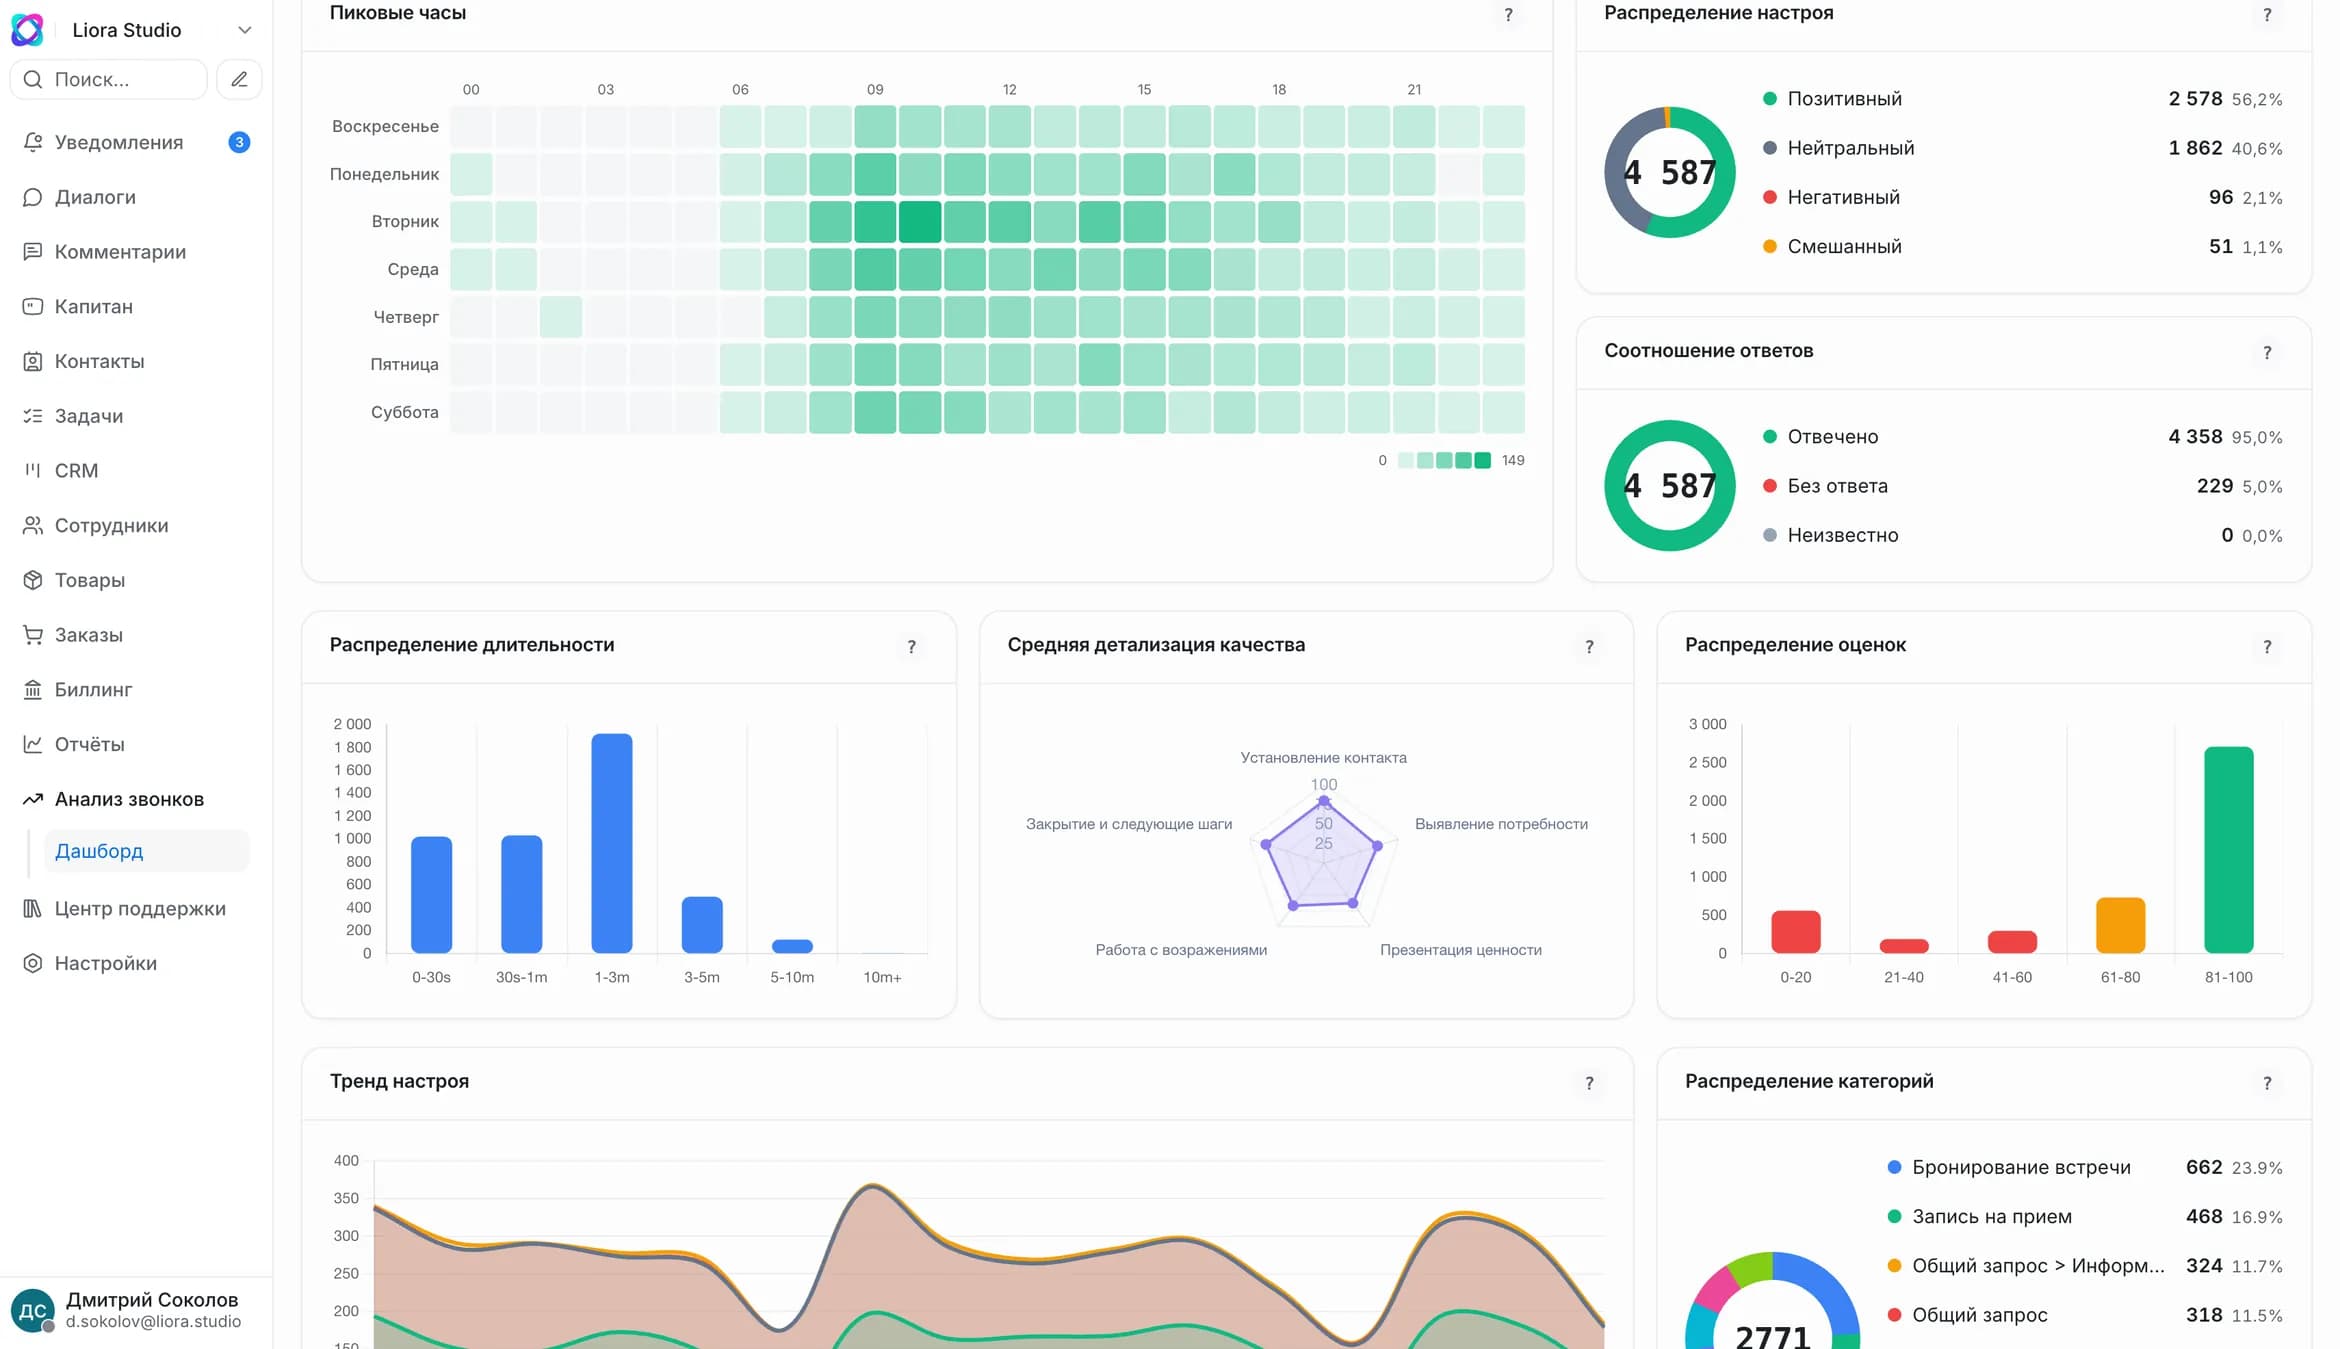Click the Настройки gear icon
The height and width of the screenshot is (1349, 2340).
click(33, 963)
